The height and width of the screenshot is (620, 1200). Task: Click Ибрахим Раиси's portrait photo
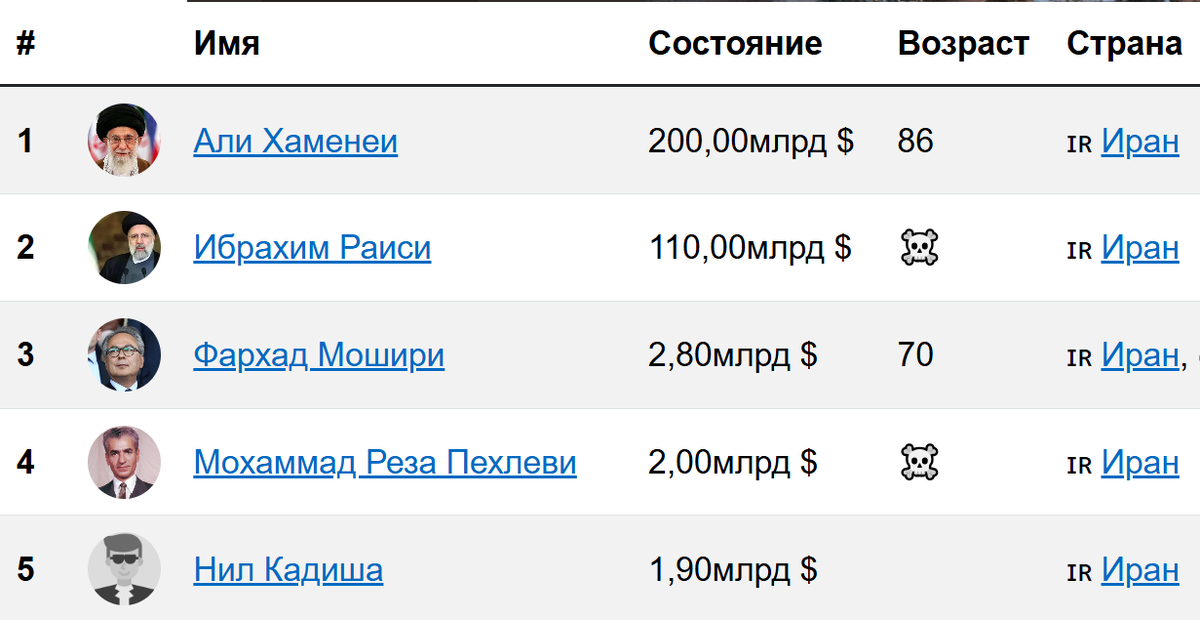124,247
